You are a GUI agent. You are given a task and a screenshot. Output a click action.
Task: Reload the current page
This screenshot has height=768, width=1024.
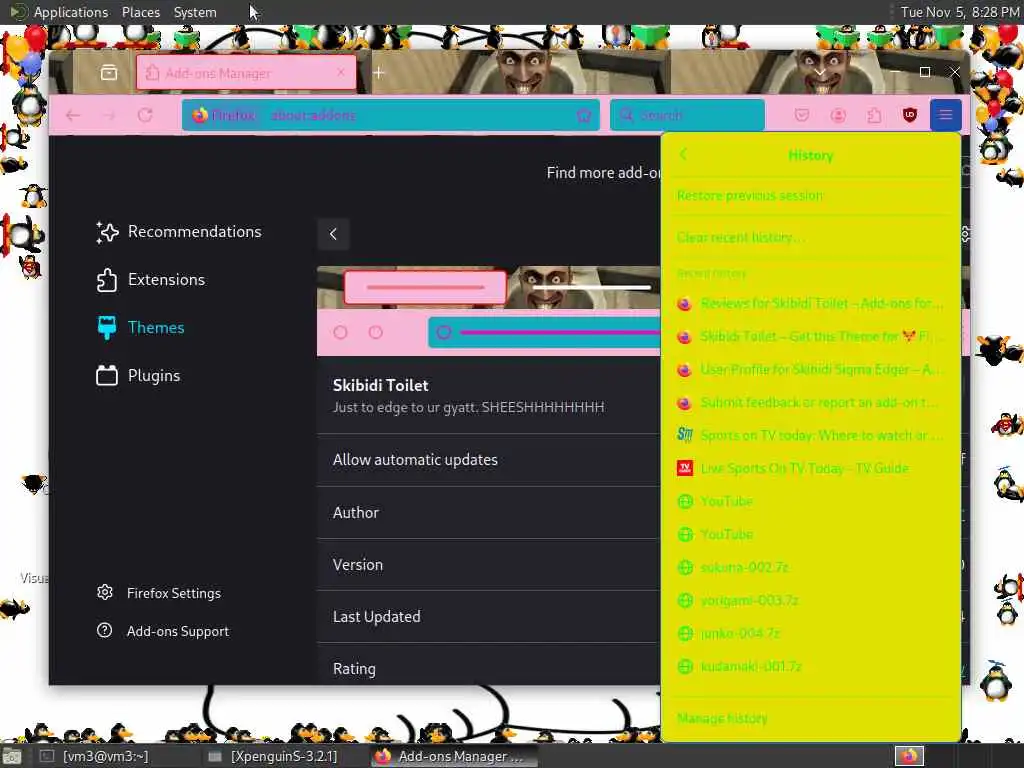[145, 116]
